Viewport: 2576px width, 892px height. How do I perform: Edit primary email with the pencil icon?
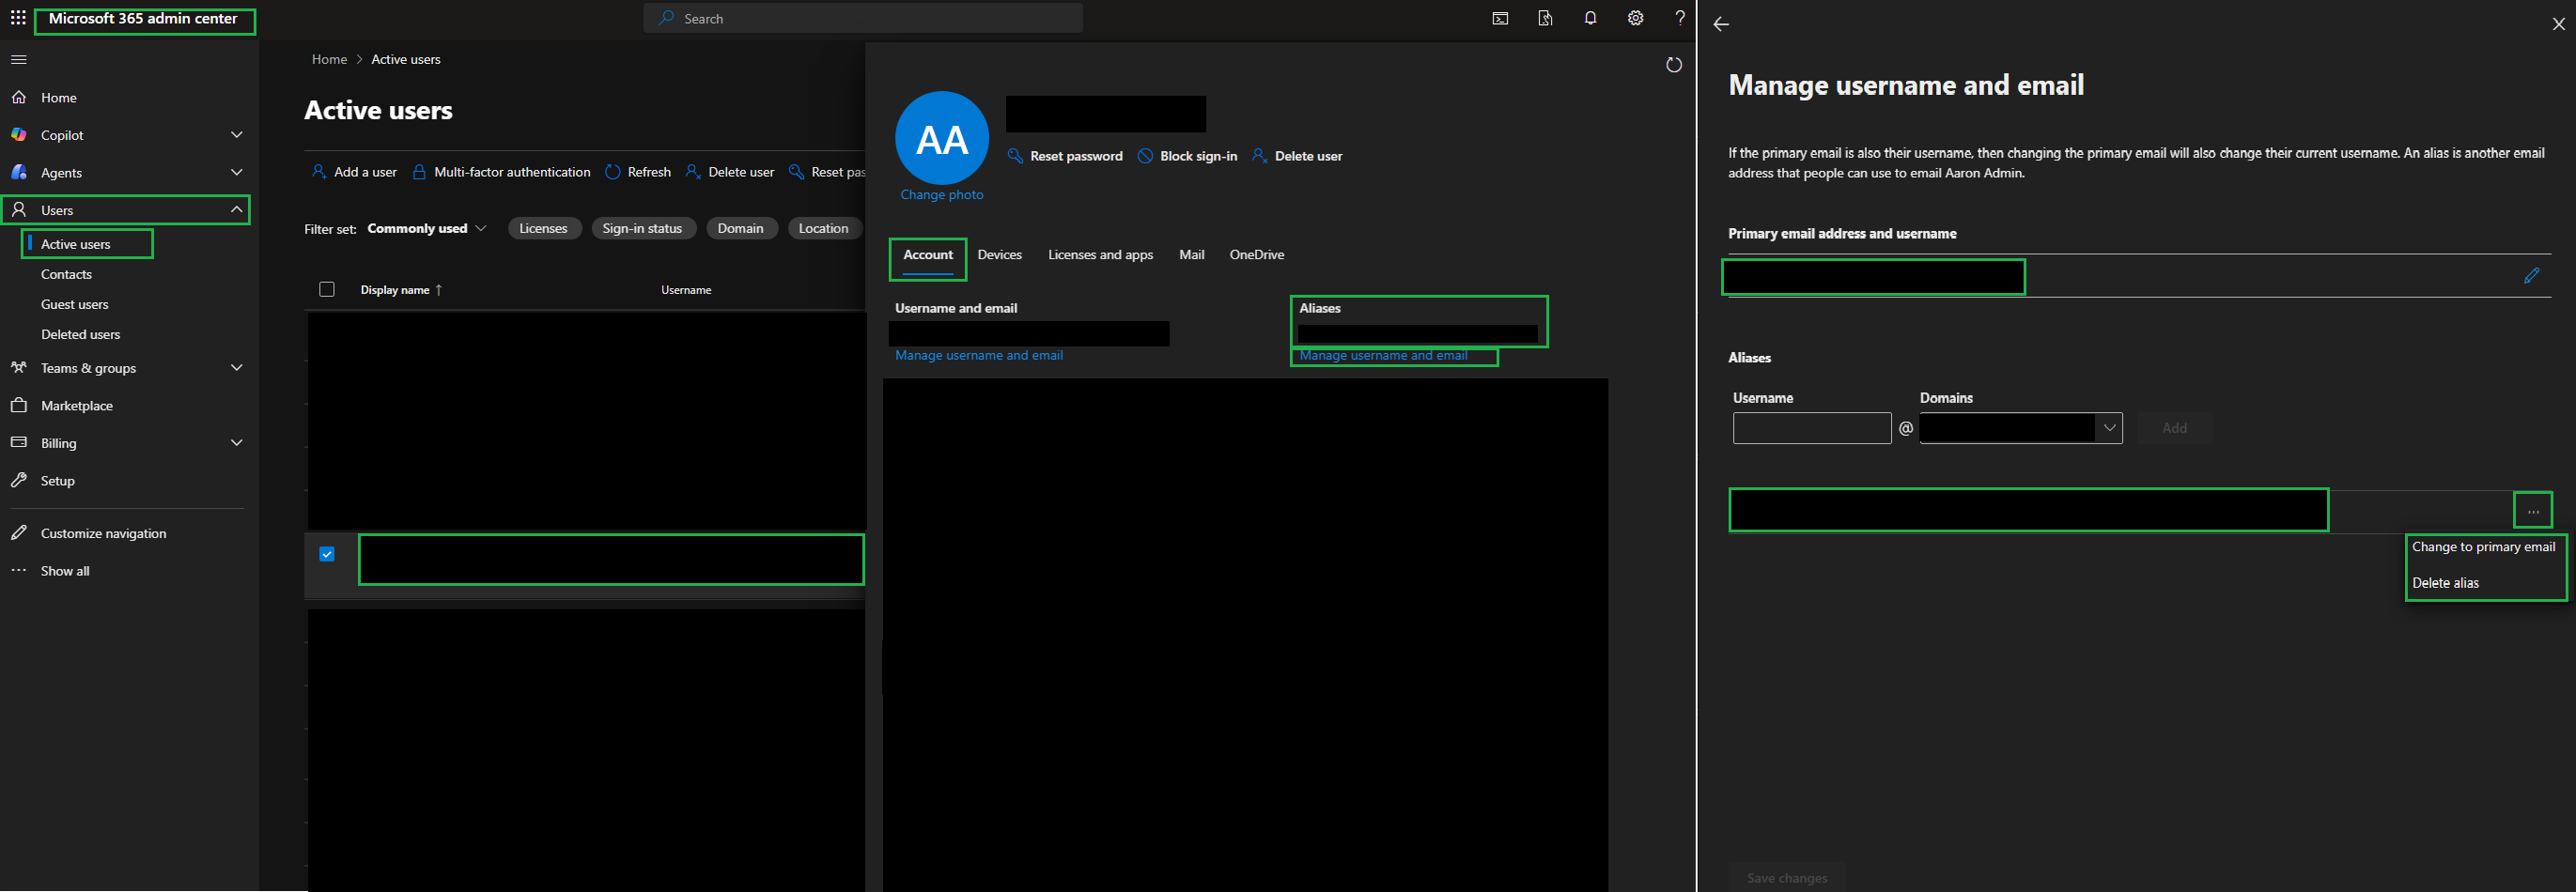click(2533, 276)
